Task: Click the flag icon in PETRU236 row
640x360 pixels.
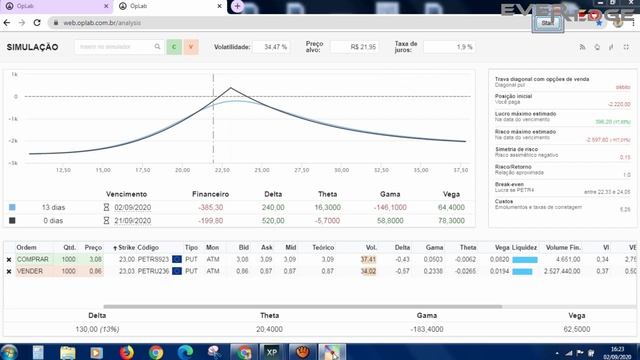Action: 177,271
